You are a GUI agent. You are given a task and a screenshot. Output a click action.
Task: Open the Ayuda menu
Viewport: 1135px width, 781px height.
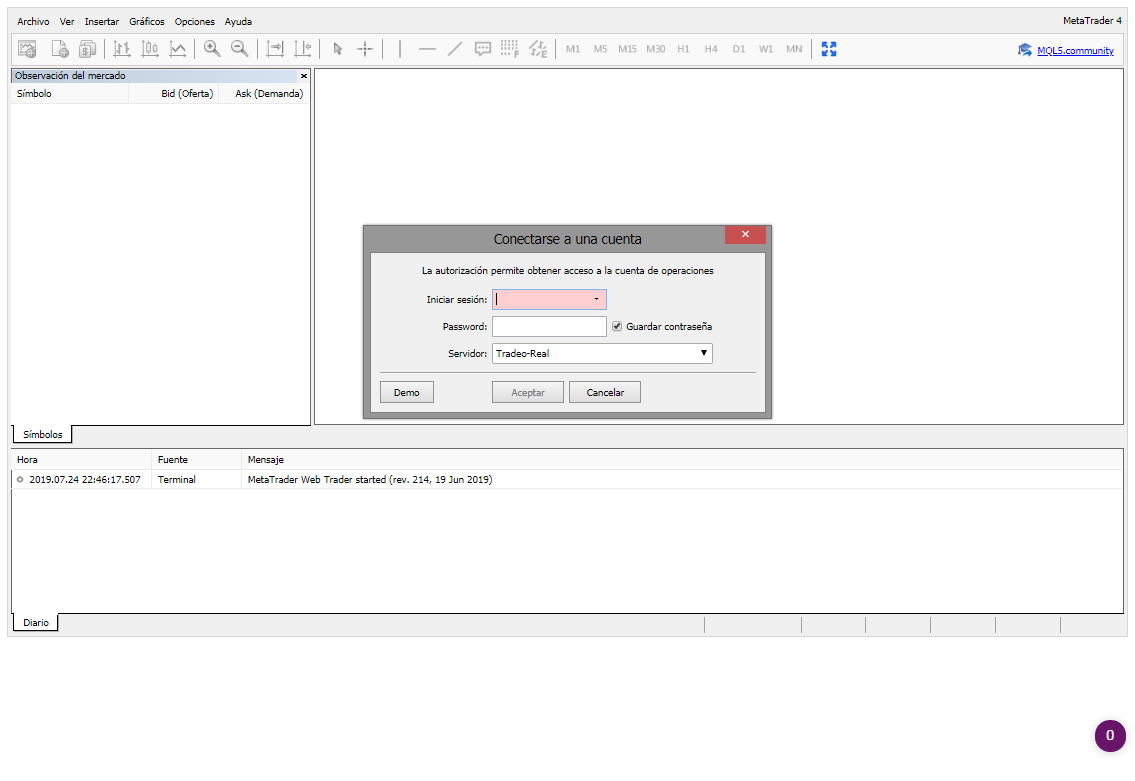238,22
